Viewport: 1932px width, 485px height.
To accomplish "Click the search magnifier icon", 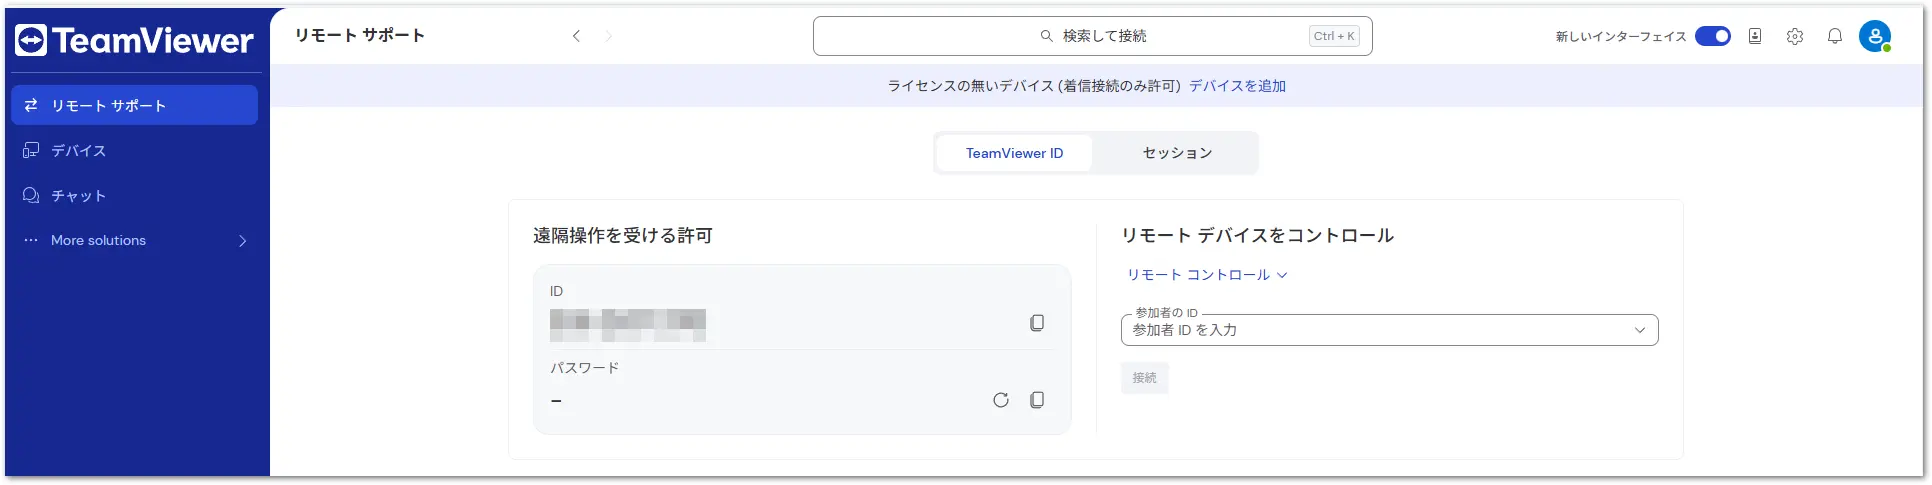I will (1046, 36).
